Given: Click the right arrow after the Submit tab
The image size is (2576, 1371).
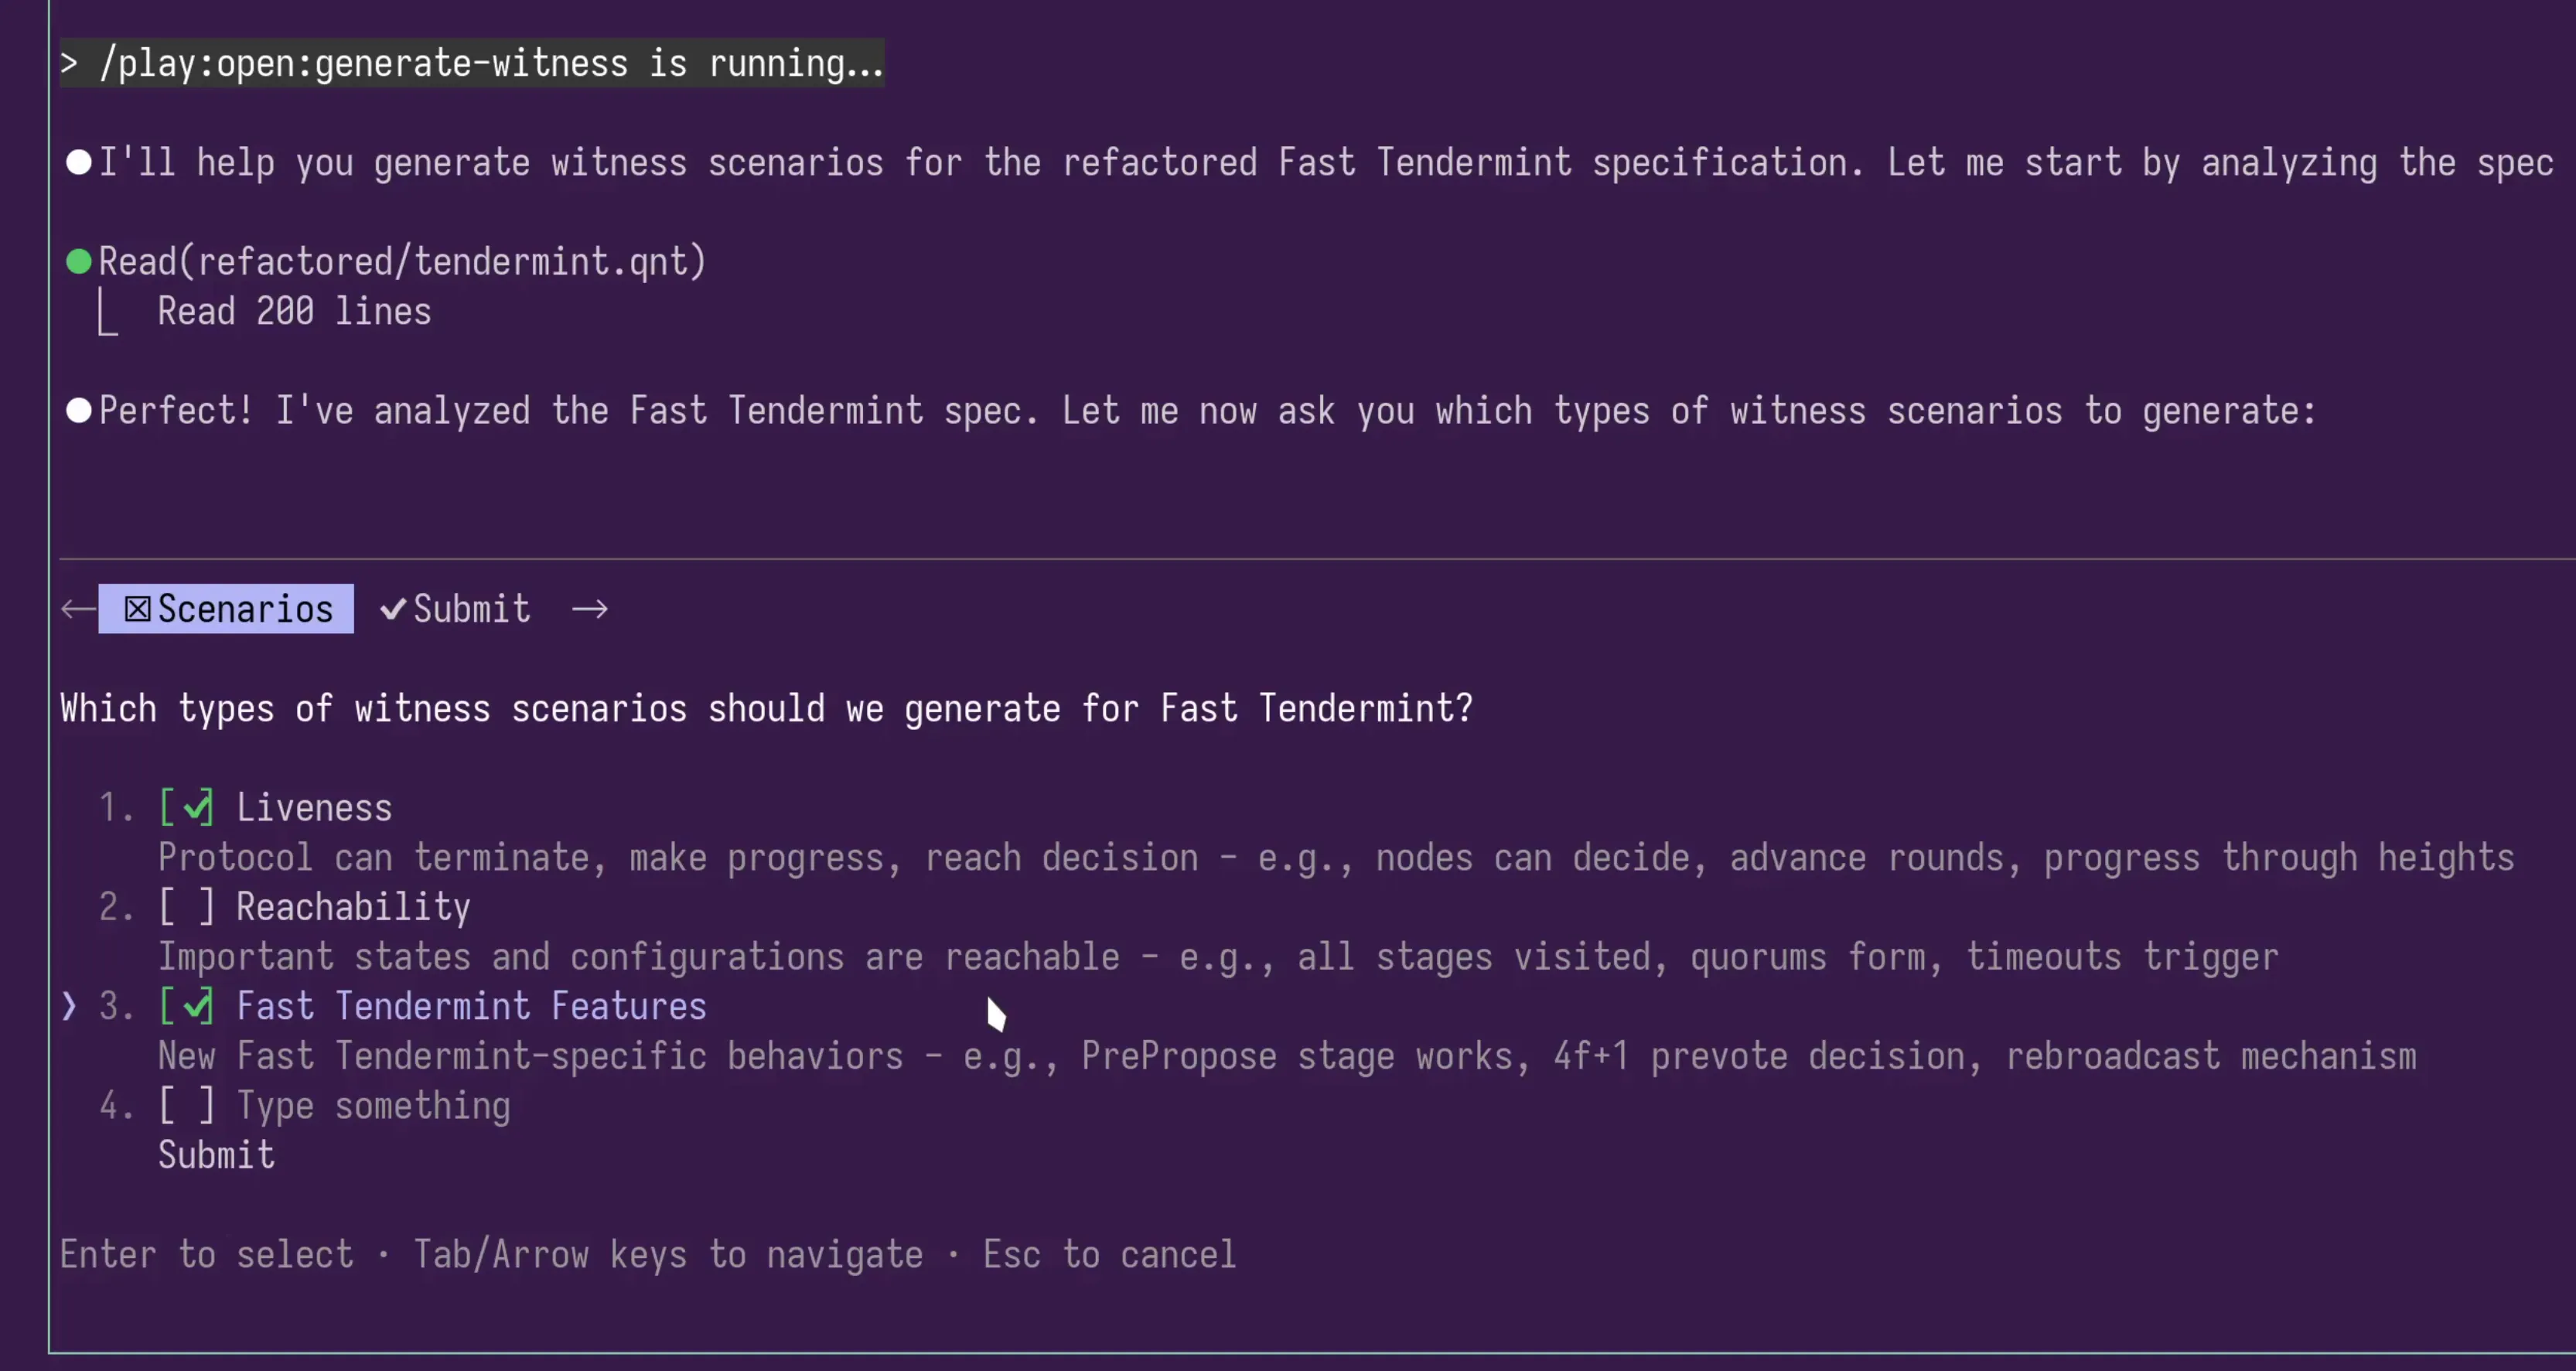Looking at the screenshot, I should [590, 608].
